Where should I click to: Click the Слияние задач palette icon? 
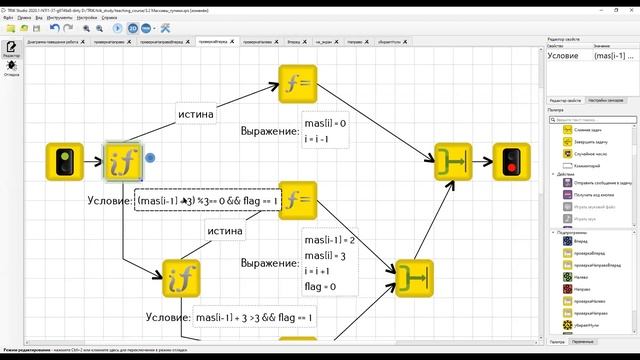(x=567, y=130)
